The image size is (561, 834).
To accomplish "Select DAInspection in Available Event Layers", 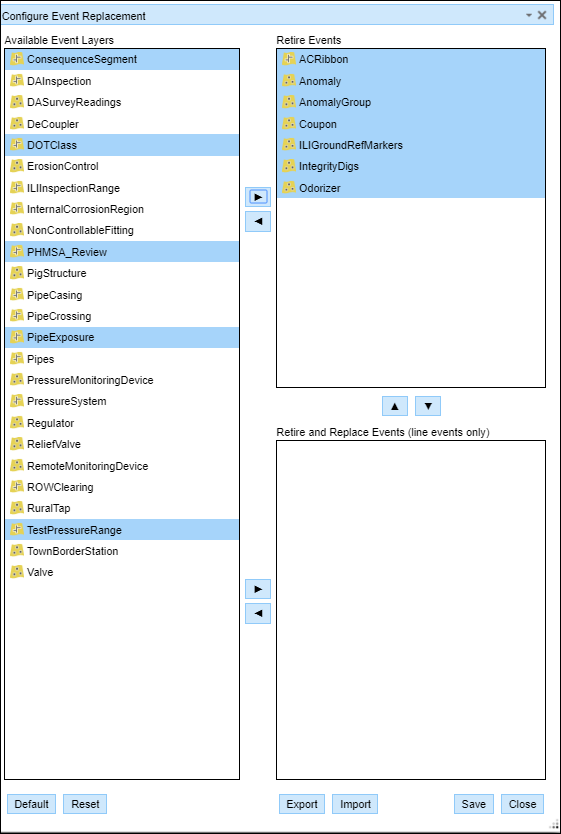I will click(122, 81).
